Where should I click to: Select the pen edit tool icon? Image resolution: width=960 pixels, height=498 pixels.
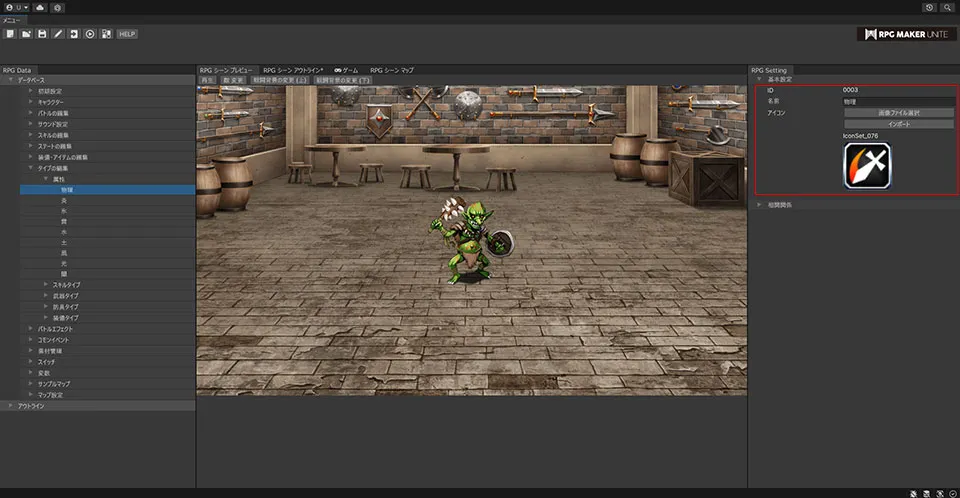58,34
